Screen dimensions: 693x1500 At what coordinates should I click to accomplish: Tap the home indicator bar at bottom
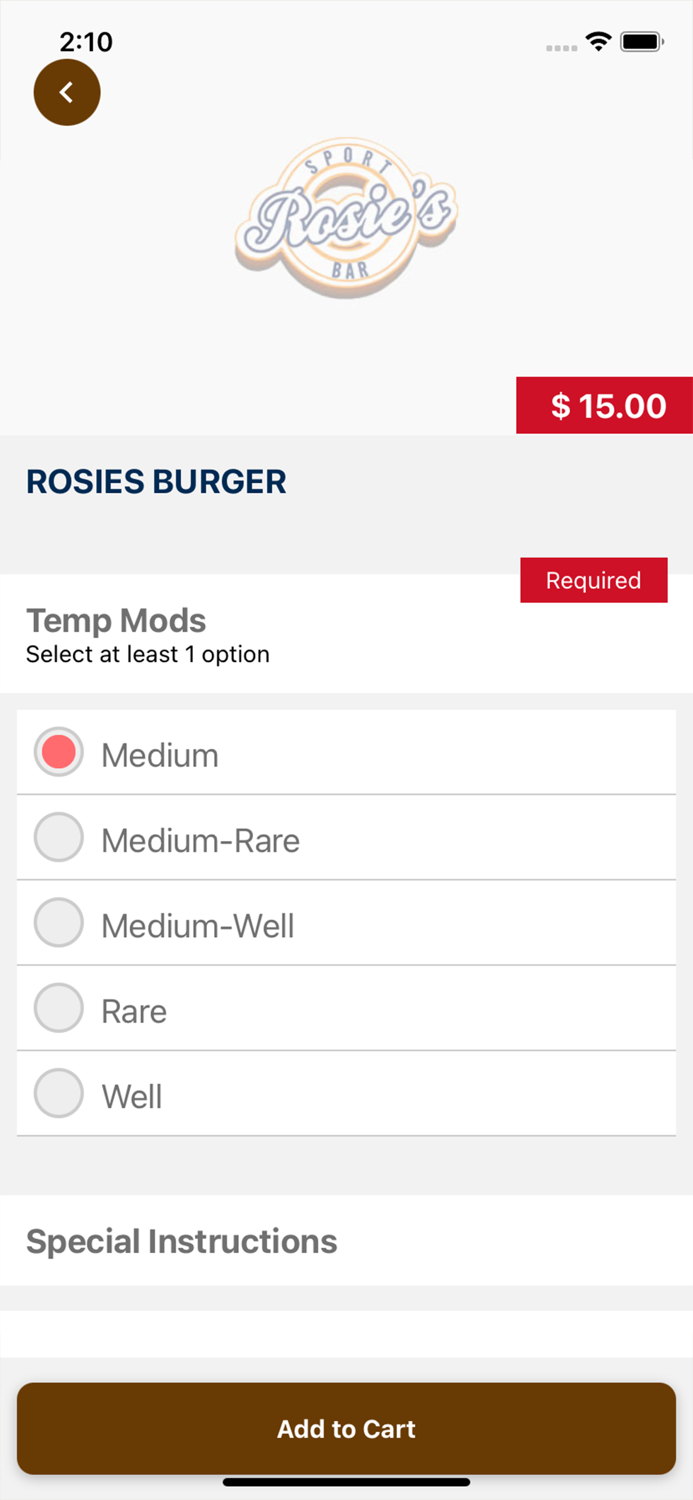point(346,1483)
